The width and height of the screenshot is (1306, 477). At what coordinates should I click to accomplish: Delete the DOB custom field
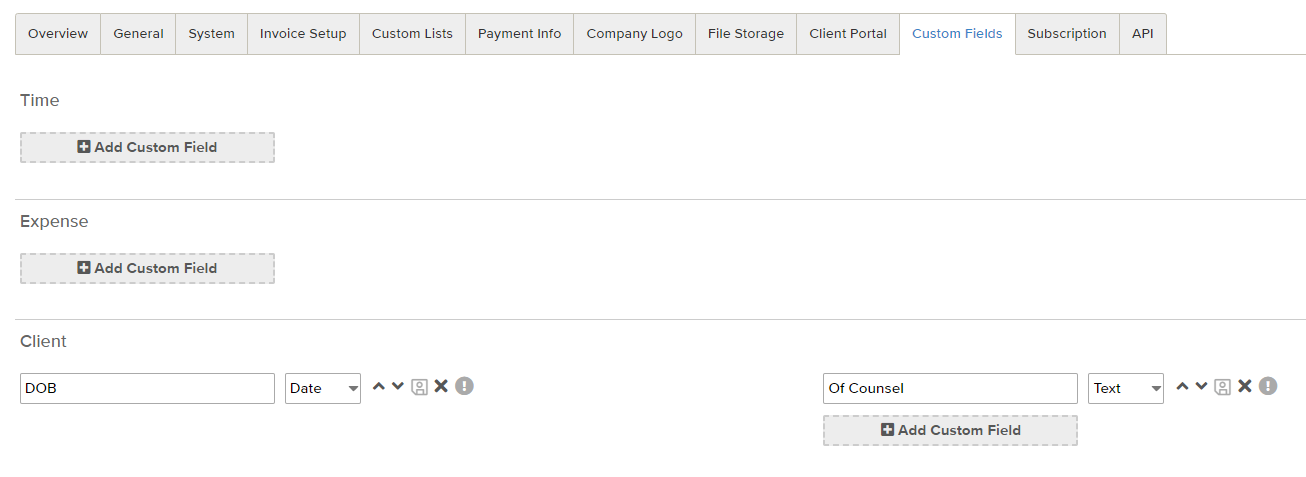point(441,387)
